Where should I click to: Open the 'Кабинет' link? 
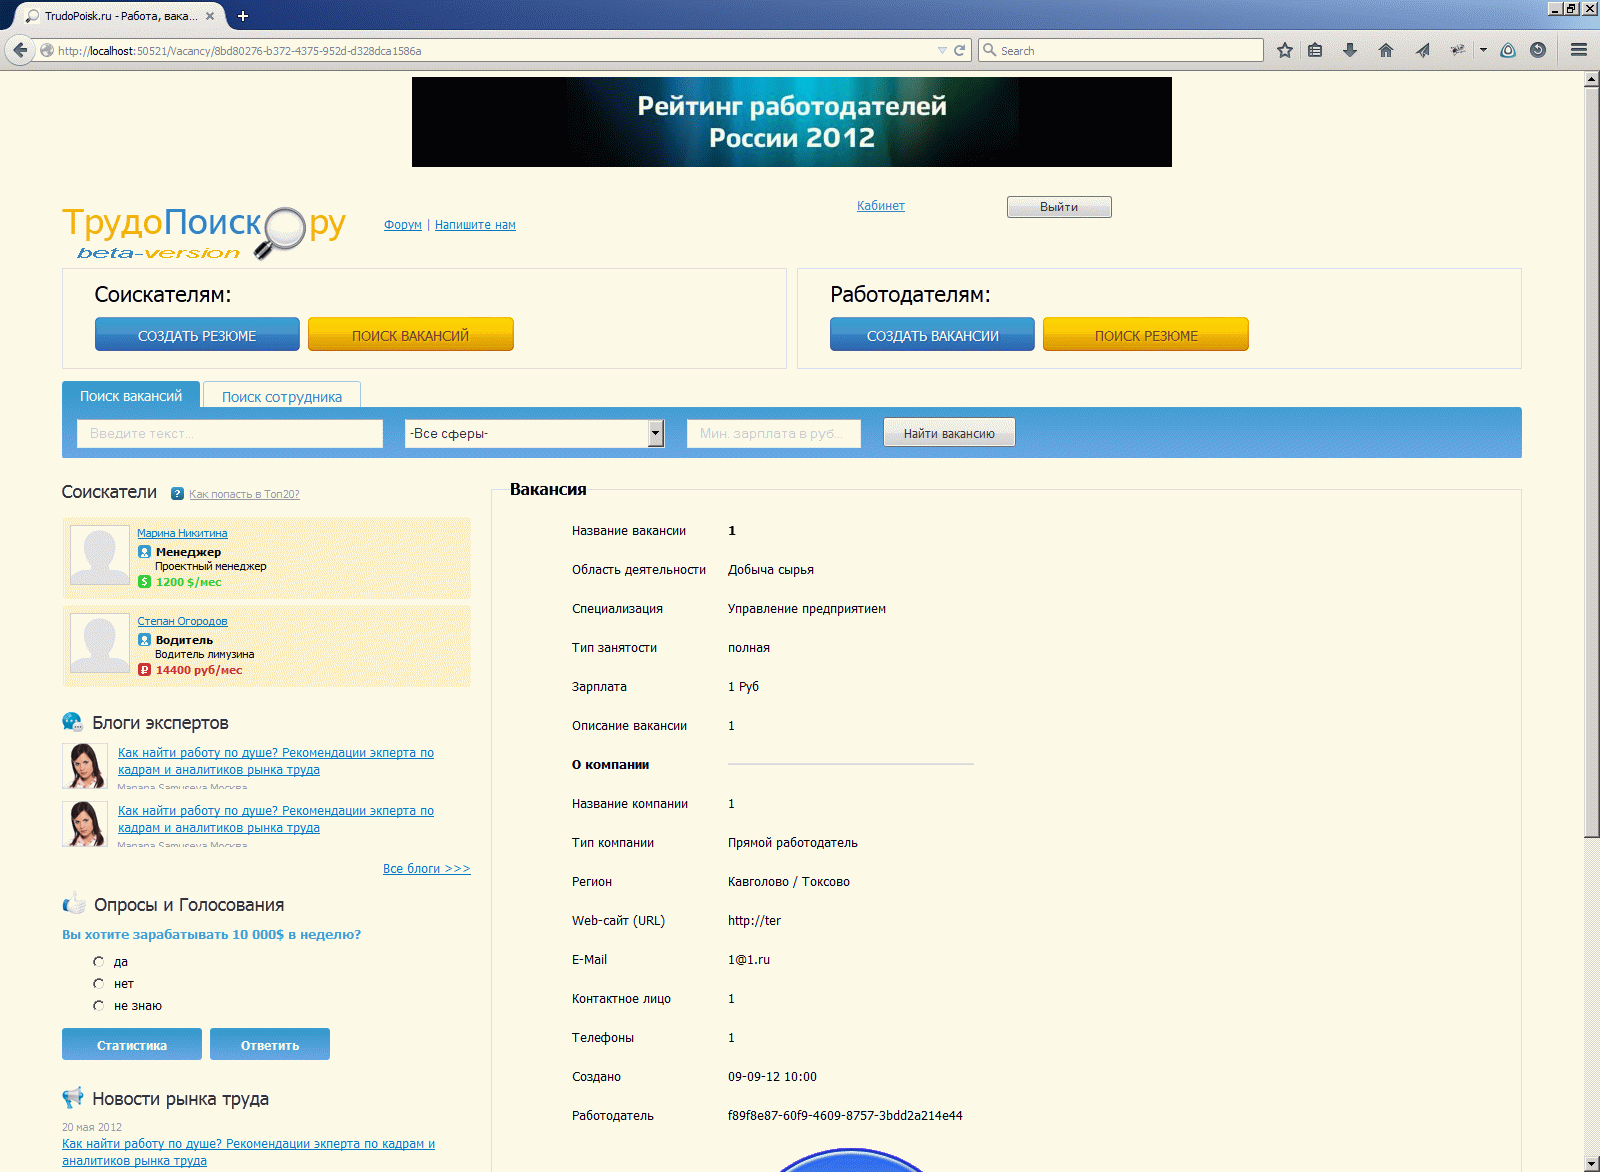[881, 206]
